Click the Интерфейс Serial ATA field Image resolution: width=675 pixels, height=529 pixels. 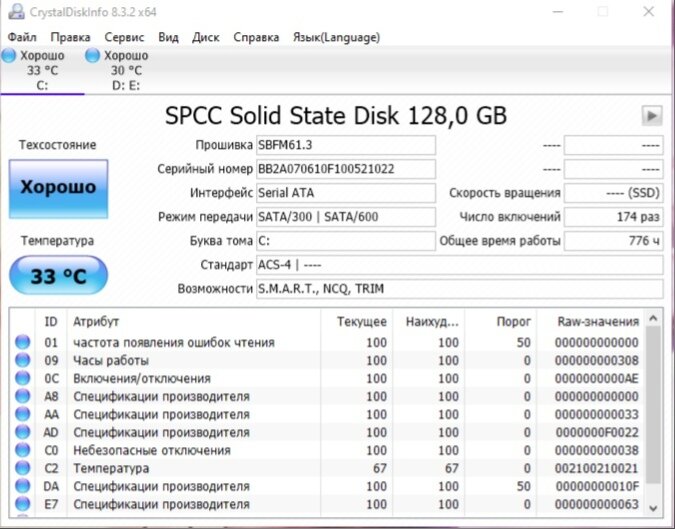coord(346,193)
